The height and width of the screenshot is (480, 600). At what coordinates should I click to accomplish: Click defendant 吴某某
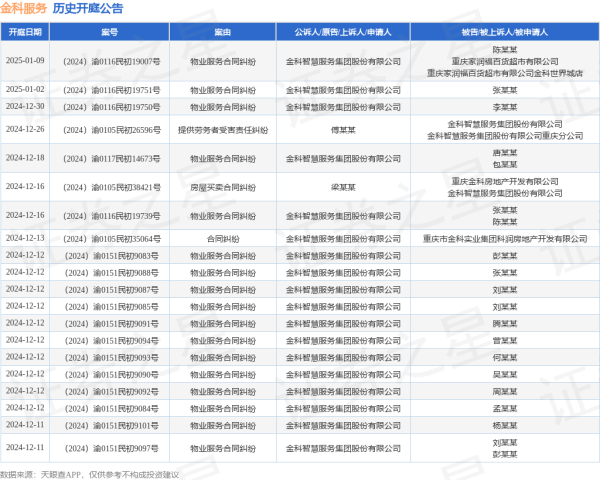505,375
